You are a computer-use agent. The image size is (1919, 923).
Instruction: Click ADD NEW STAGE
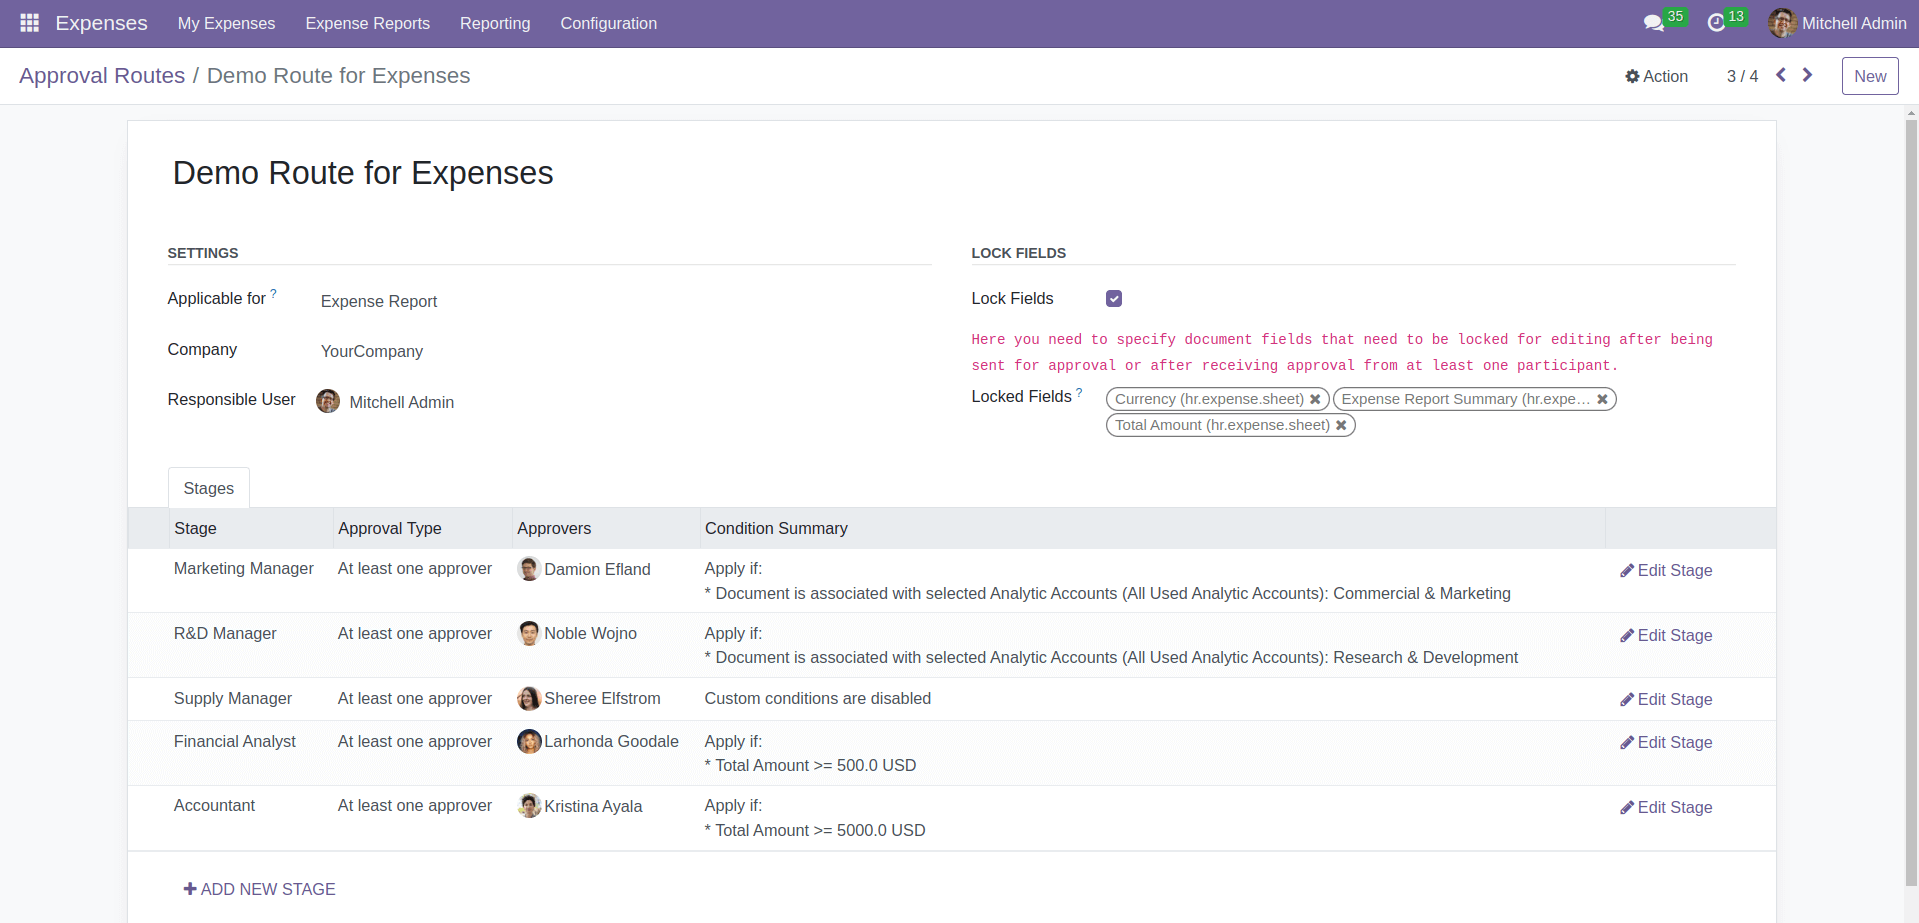259,889
